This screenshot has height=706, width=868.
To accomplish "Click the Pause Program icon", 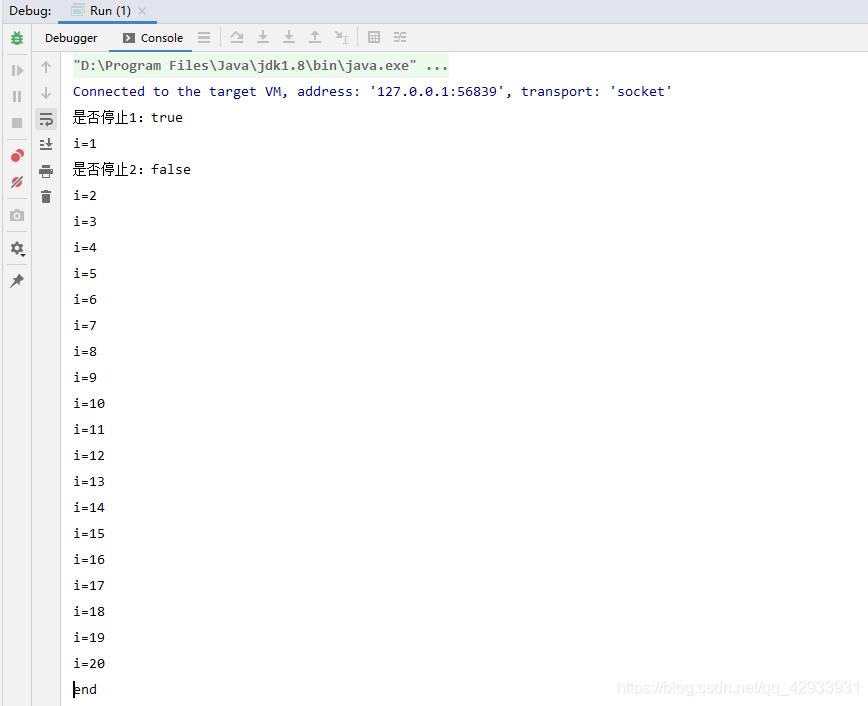I will 17,96.
